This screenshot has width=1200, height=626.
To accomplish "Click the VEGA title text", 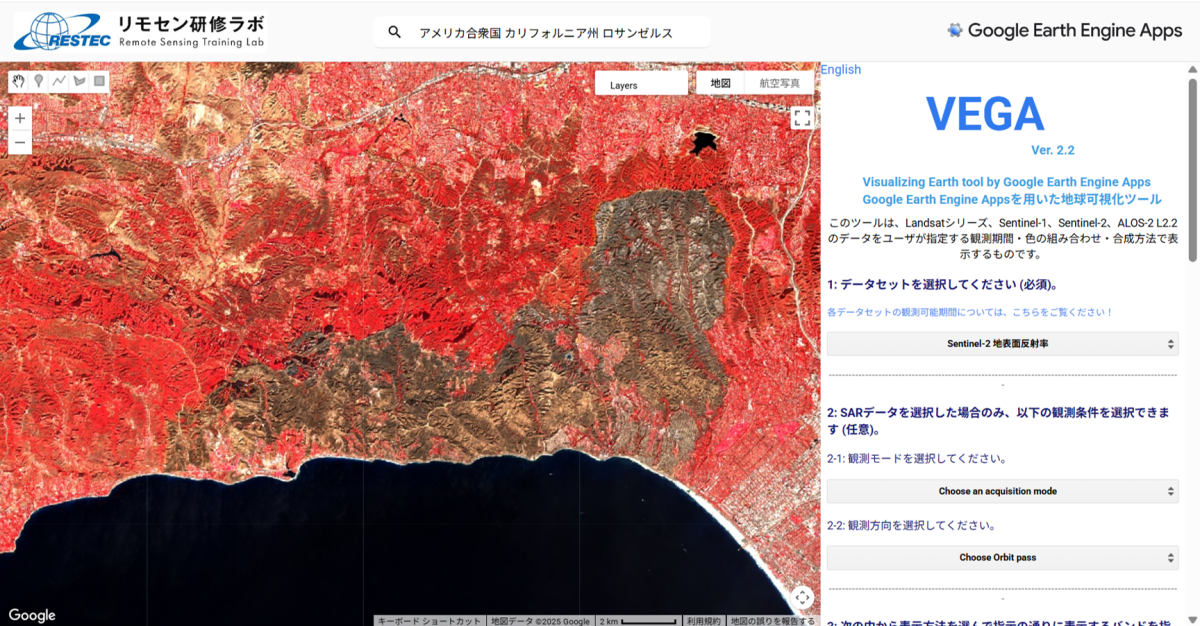I will coord(985,114).
